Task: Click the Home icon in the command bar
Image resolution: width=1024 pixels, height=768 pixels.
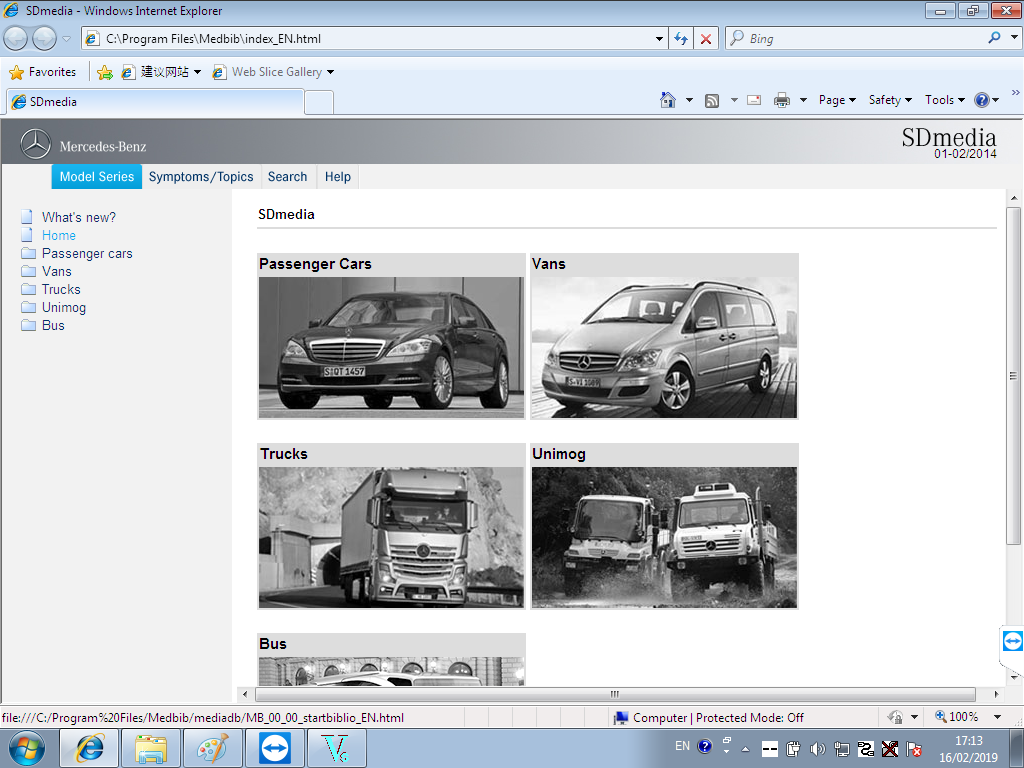Action: tap(668, 100)
